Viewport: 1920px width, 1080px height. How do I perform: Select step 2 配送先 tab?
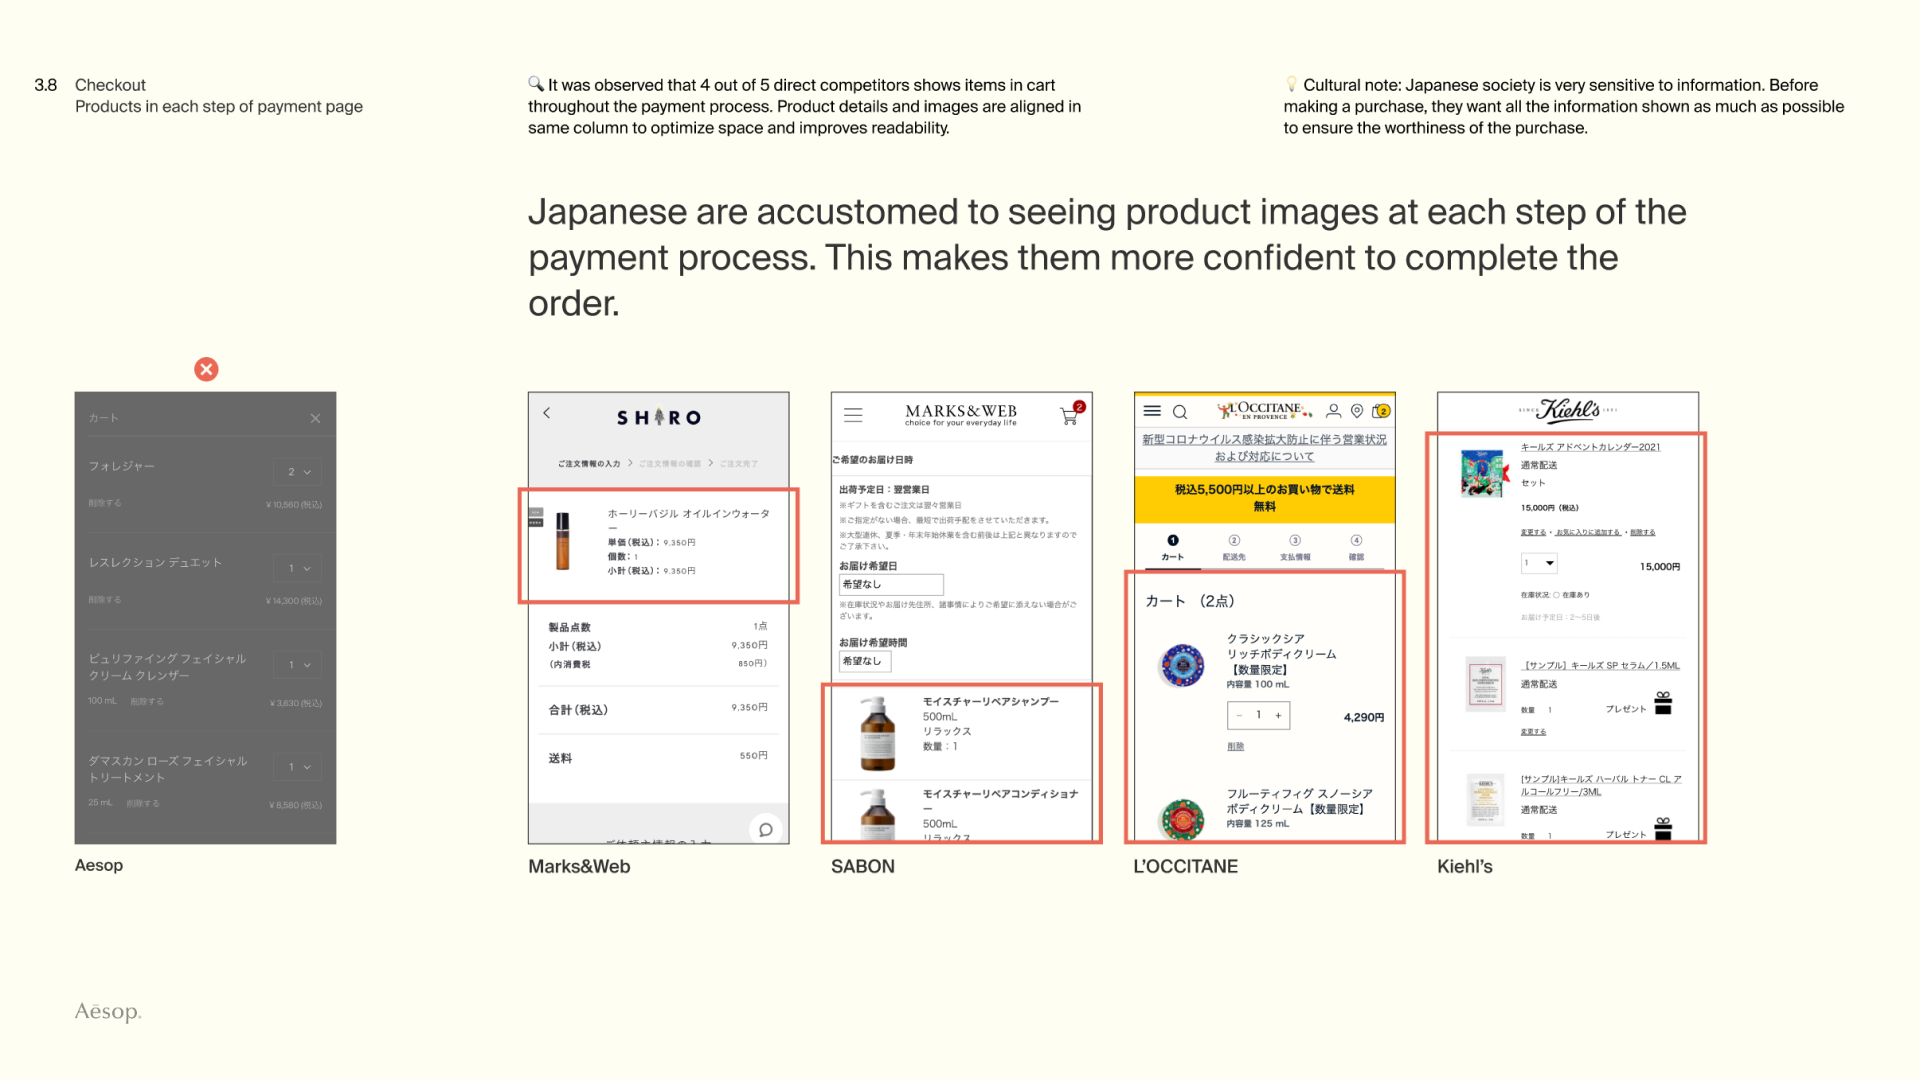[x=1234, y=547]
